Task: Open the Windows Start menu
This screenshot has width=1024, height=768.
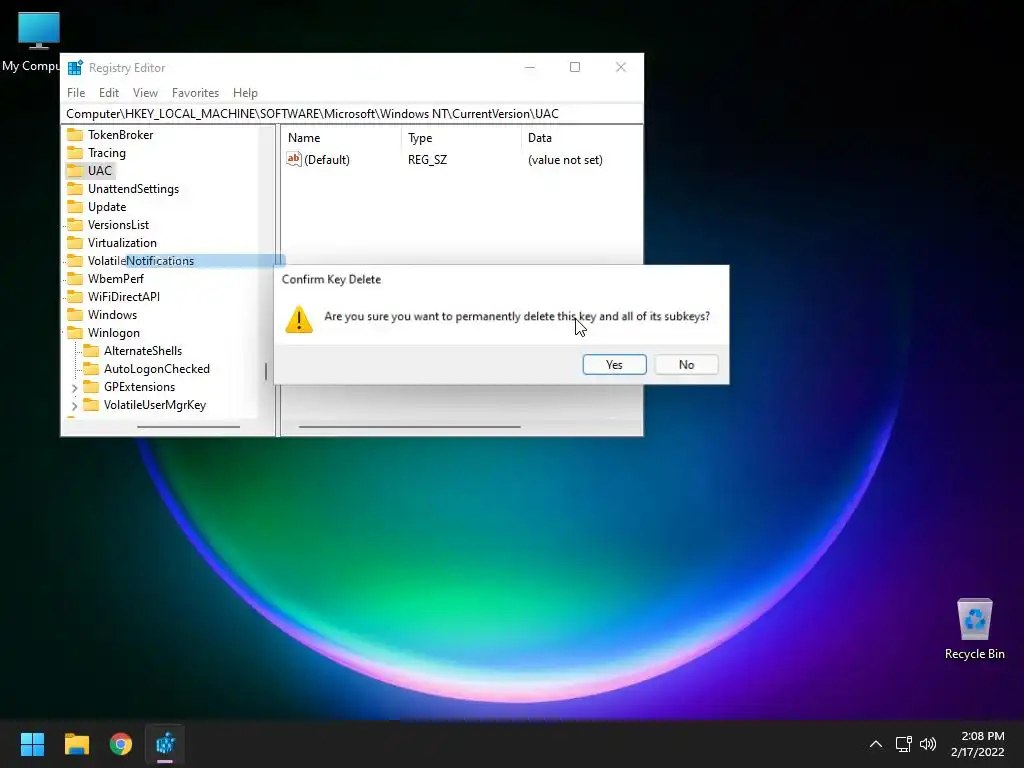Action: [x=32, y=744]
